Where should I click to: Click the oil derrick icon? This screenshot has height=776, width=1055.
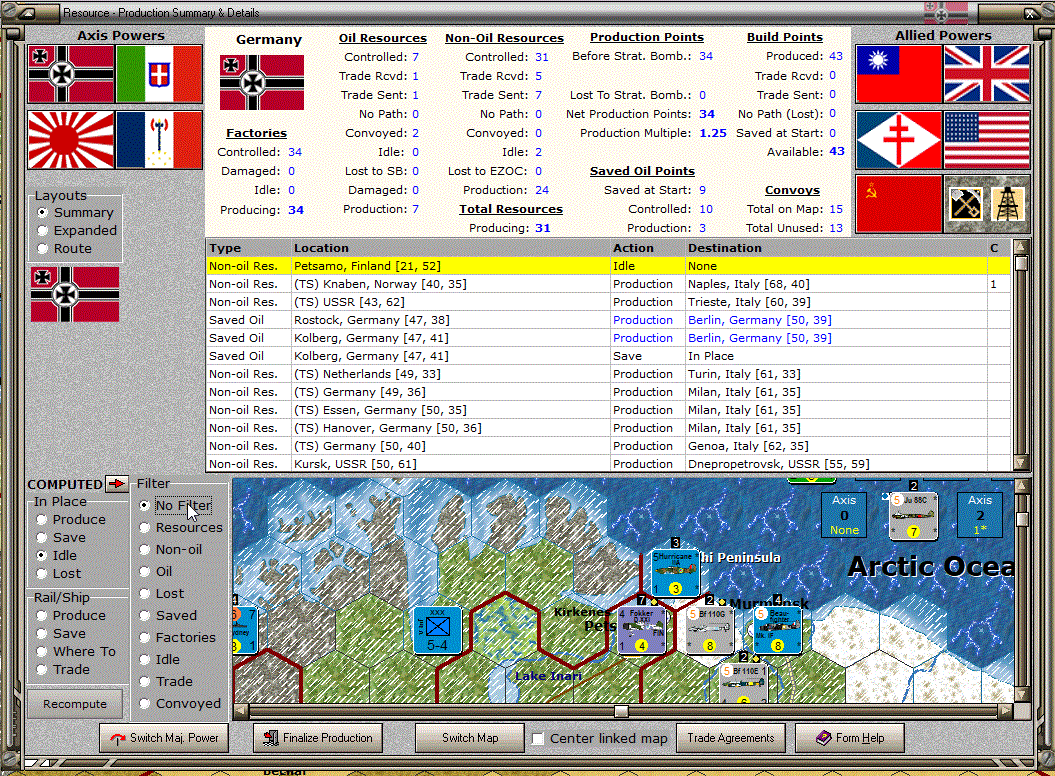1007,204
